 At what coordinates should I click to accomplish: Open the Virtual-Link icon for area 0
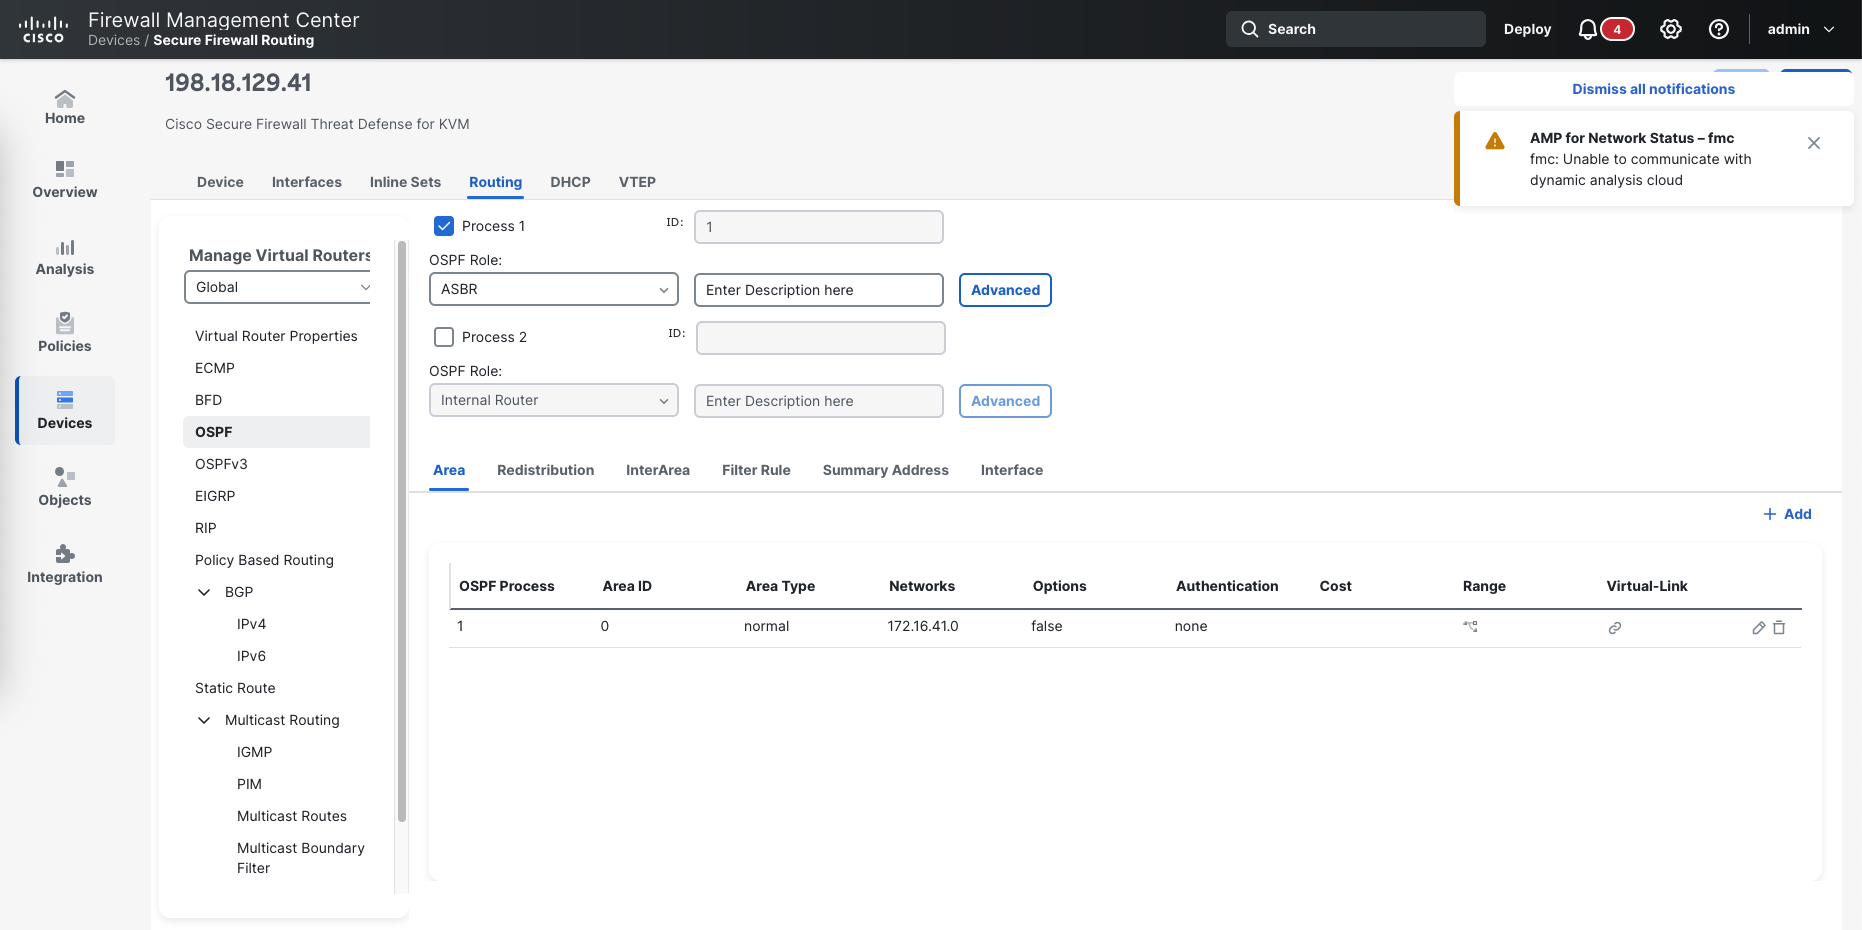(1614, 628)
